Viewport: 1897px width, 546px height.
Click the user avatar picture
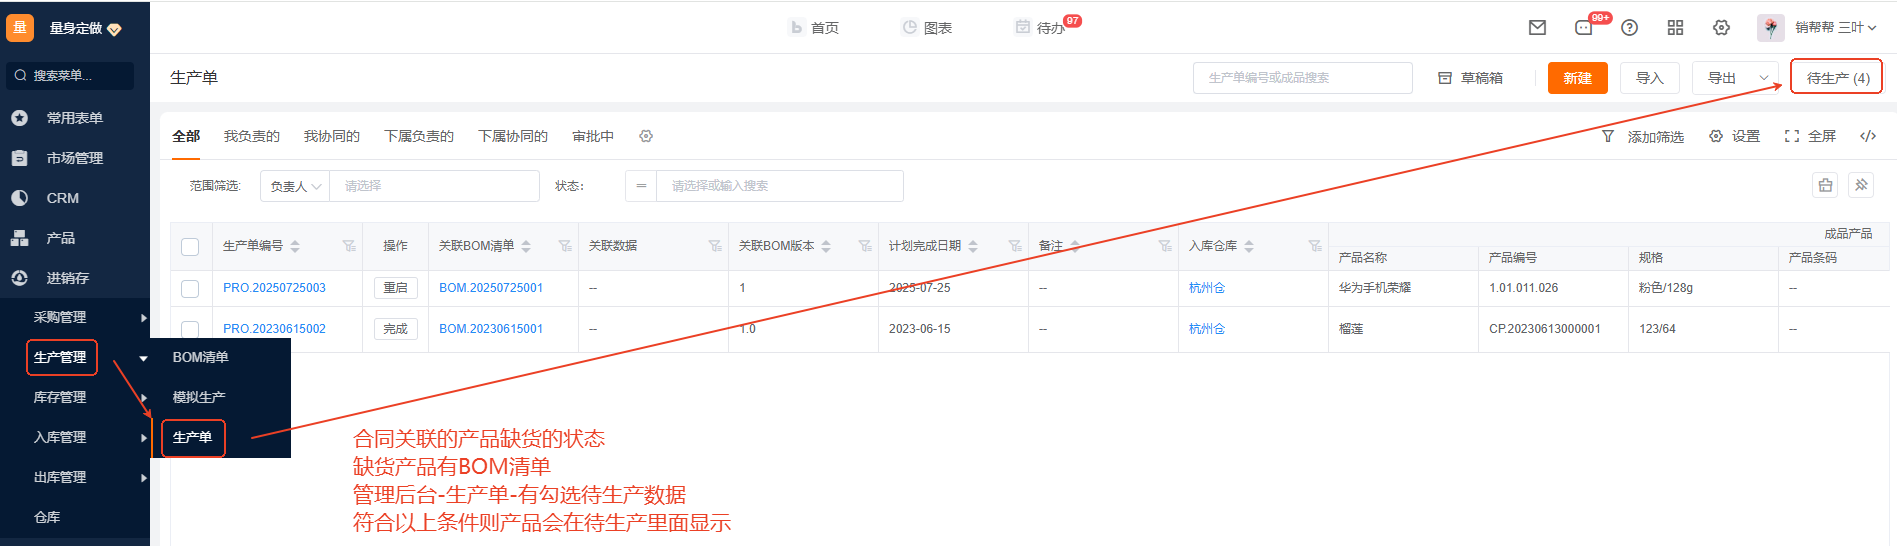click(1770, 28)
